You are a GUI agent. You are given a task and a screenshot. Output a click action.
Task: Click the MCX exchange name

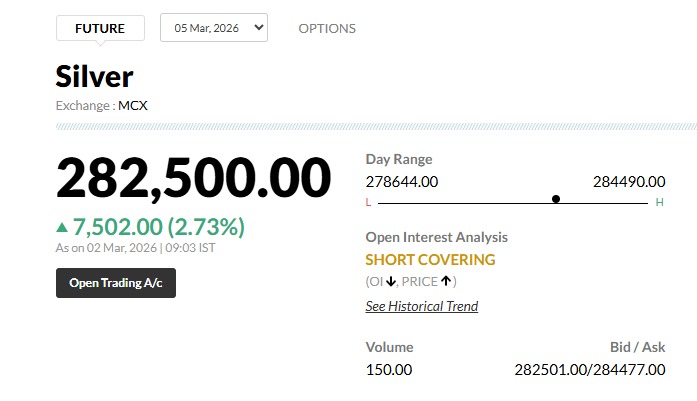point(133,105)
